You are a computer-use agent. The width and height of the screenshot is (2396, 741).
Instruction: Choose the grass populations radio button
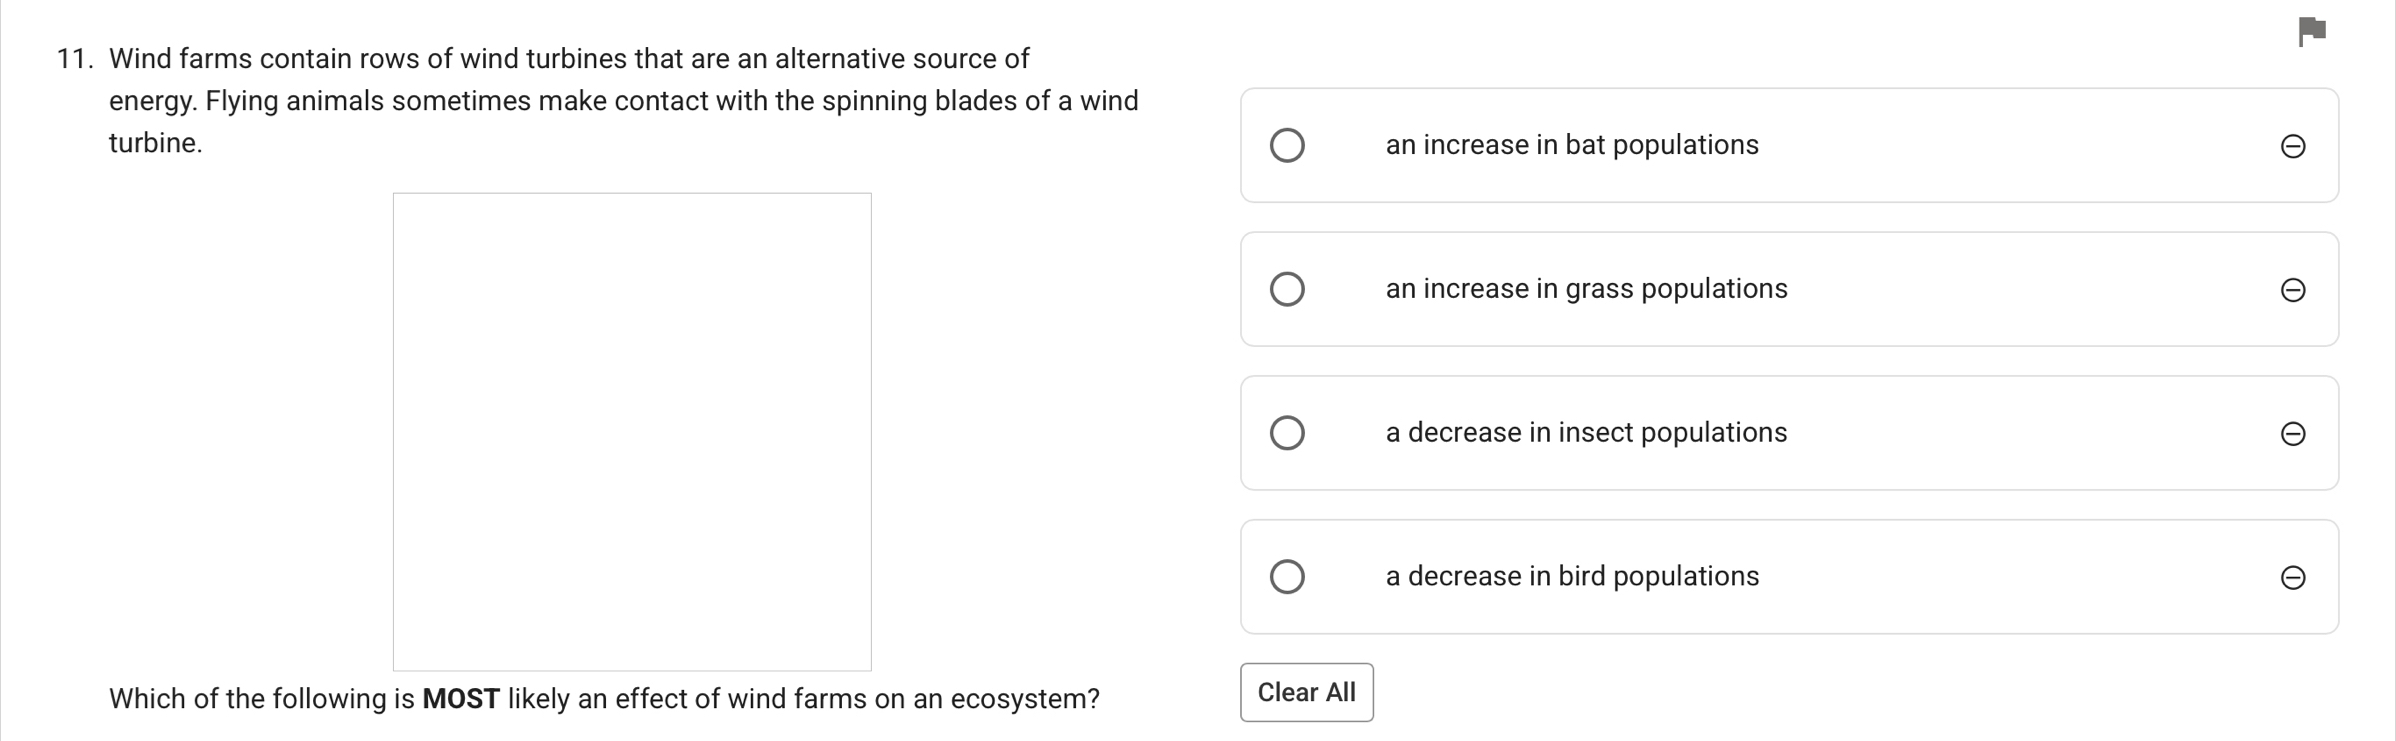click(x=1287, y=289)
